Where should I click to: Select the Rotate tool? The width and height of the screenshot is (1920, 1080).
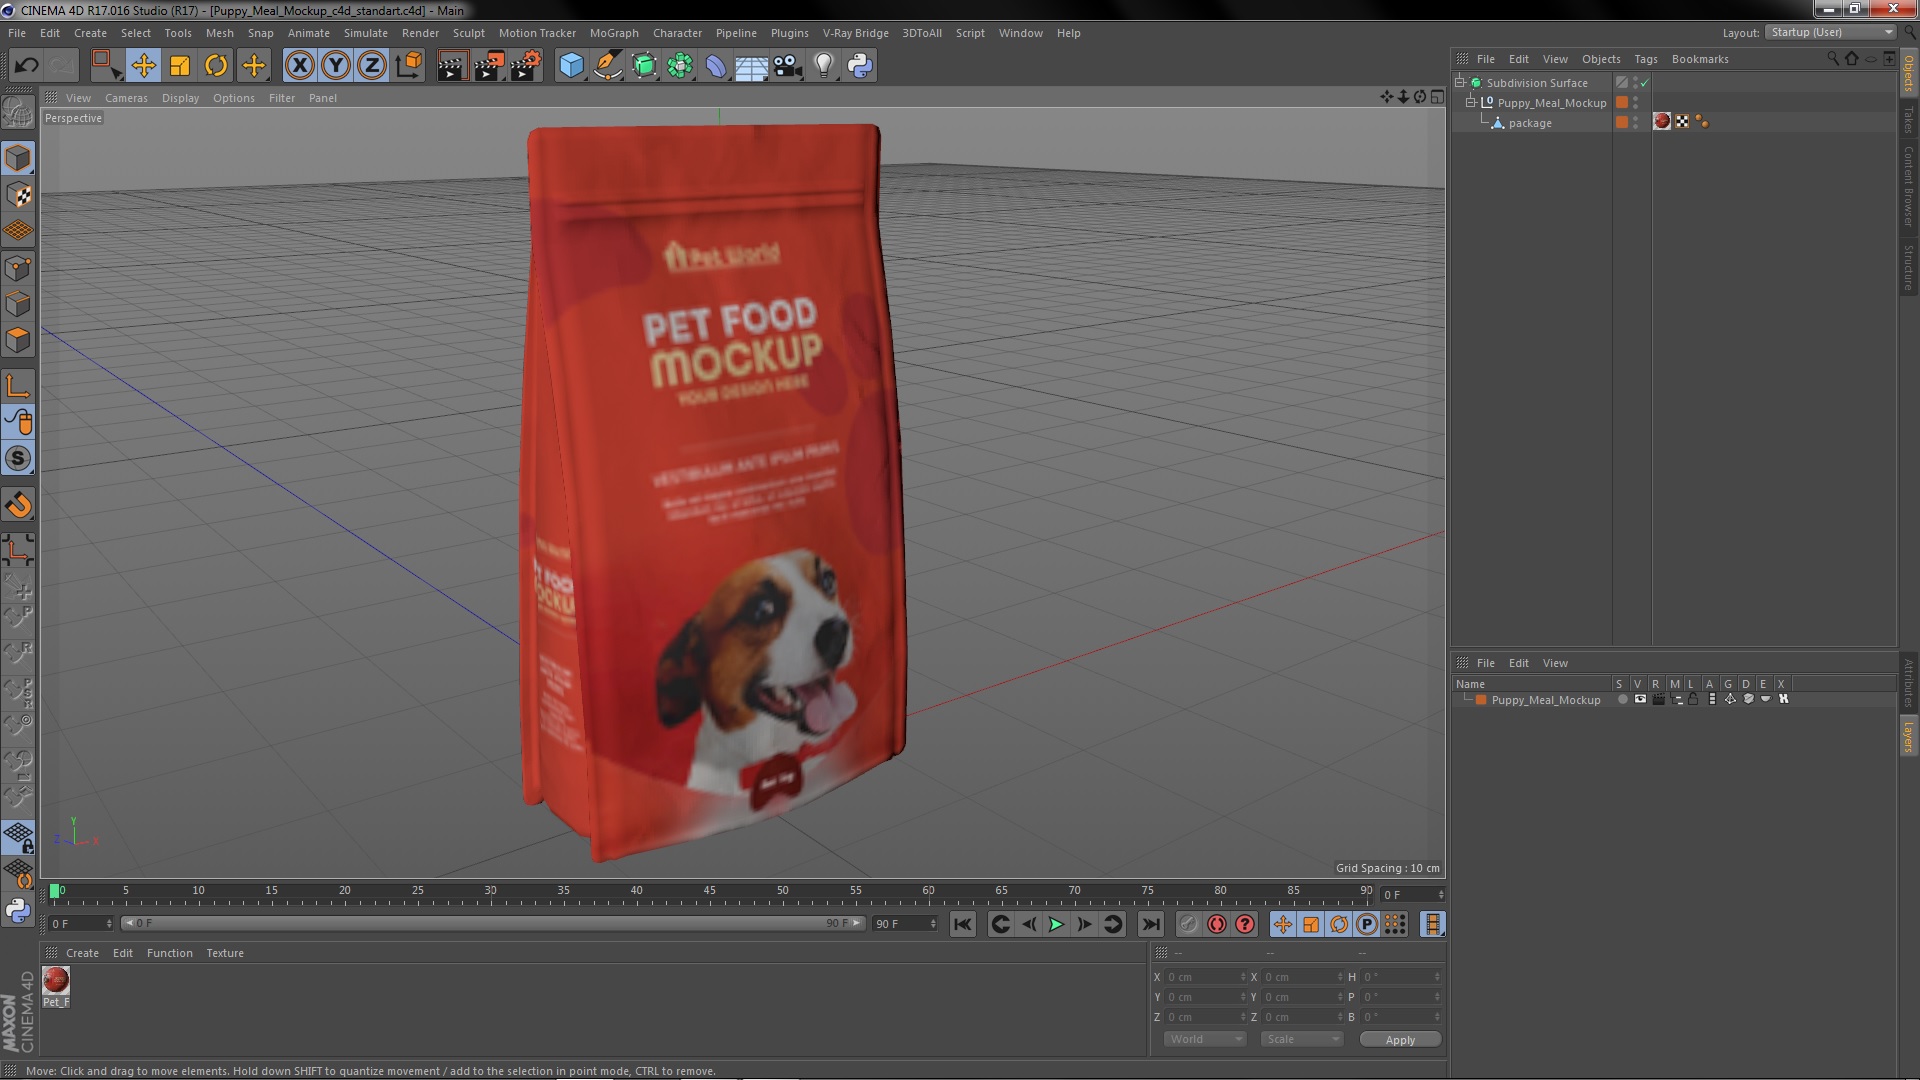tap(216, 66)
